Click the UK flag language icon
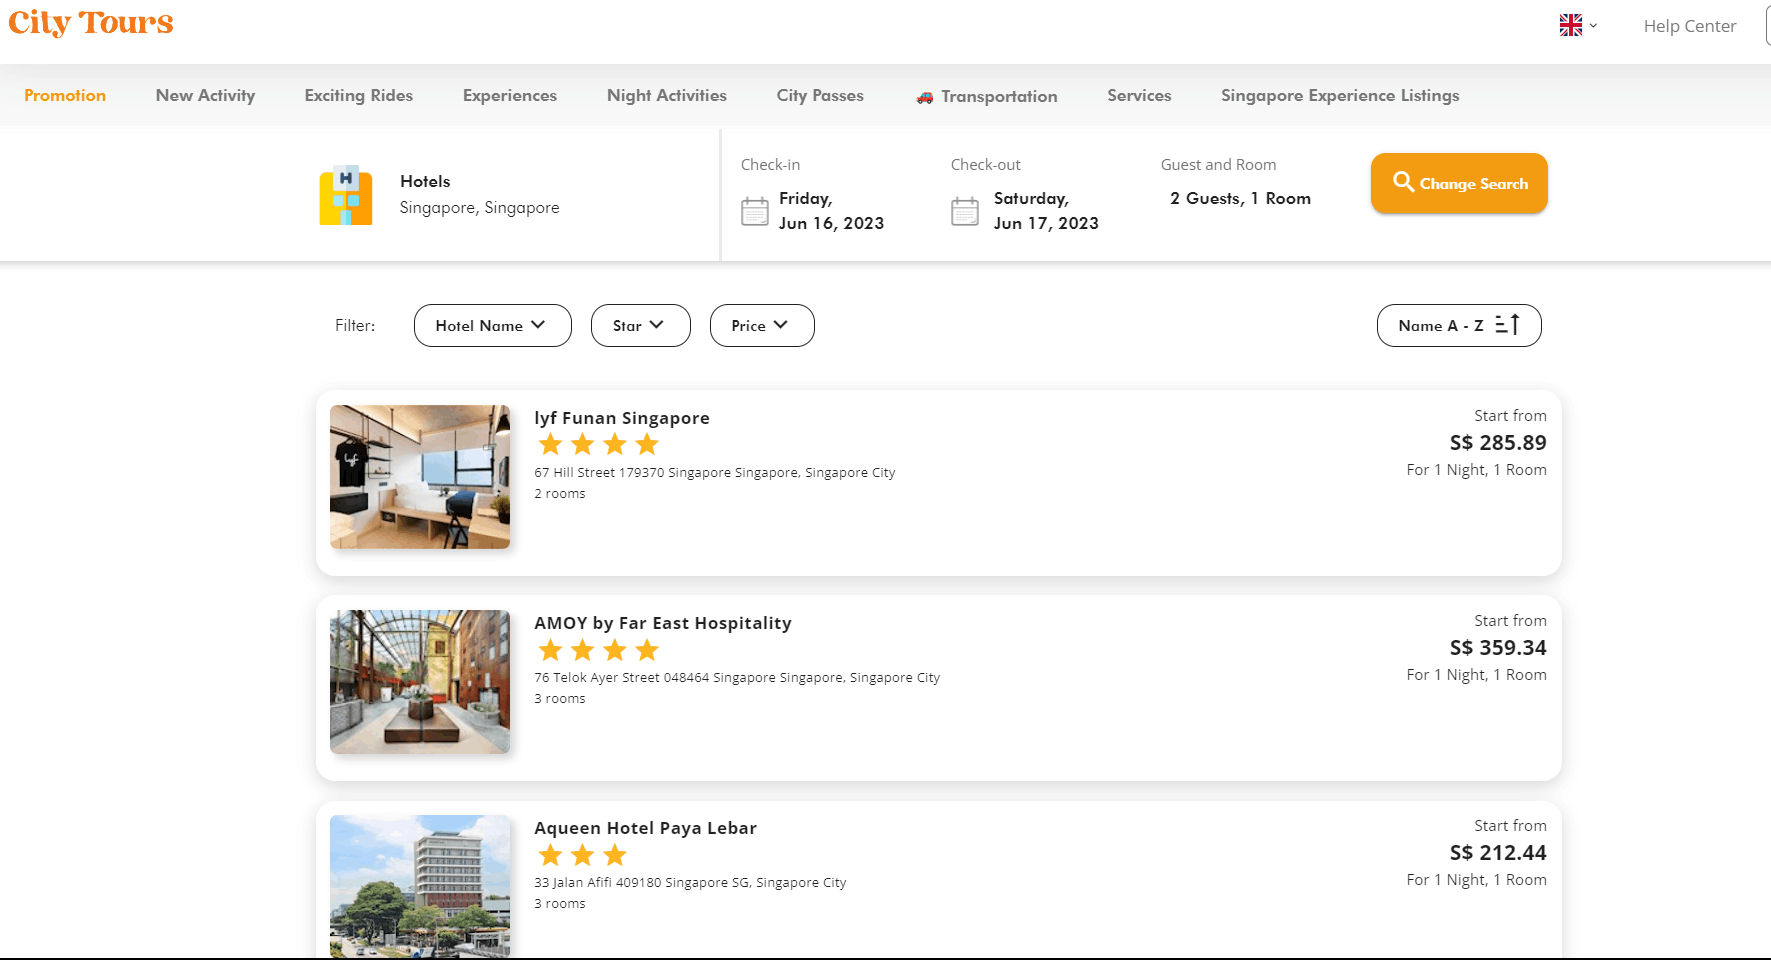The height and width of the screenshot is (960, 1771). tap(1570, 25)
